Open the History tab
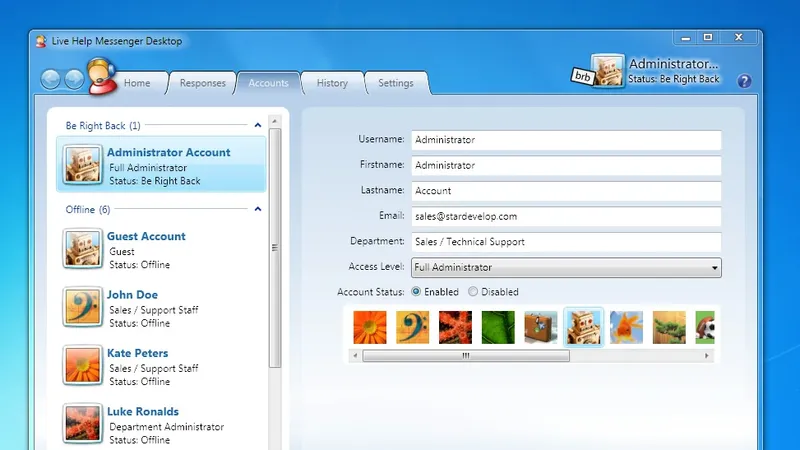The image size is (800, 450). 332,83
